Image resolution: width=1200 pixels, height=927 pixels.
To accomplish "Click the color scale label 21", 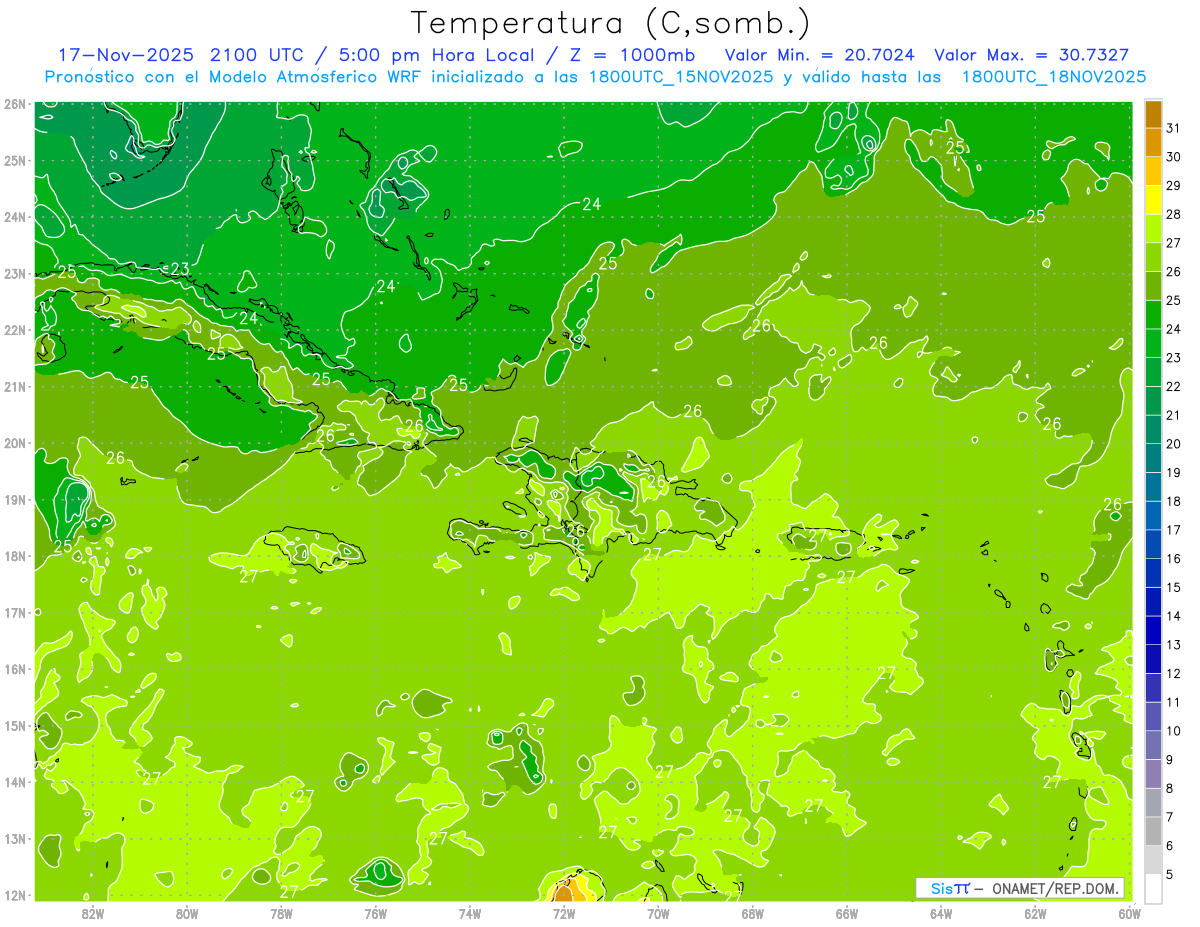I will 1174,415.
